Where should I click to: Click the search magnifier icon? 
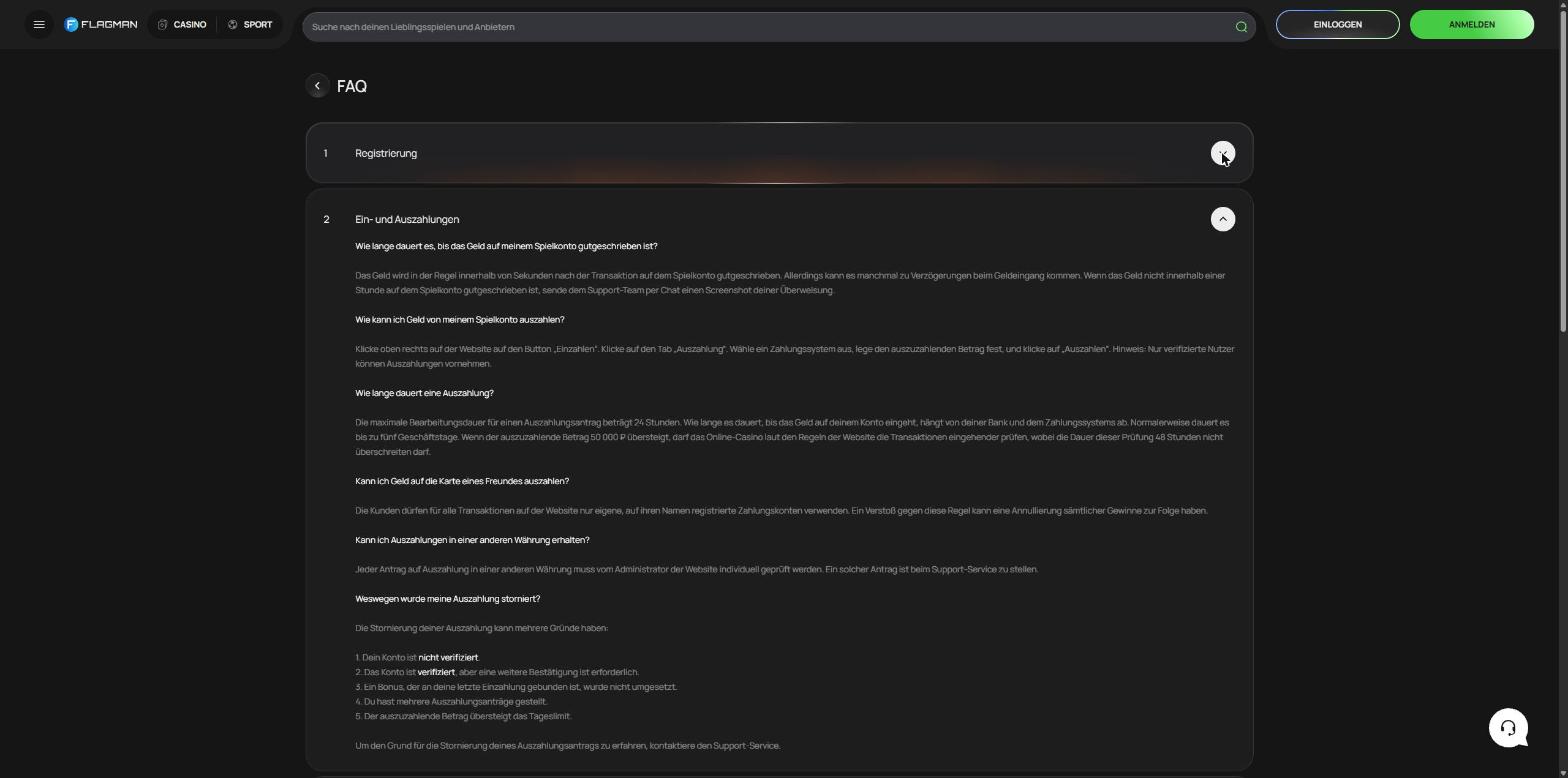1241,27
